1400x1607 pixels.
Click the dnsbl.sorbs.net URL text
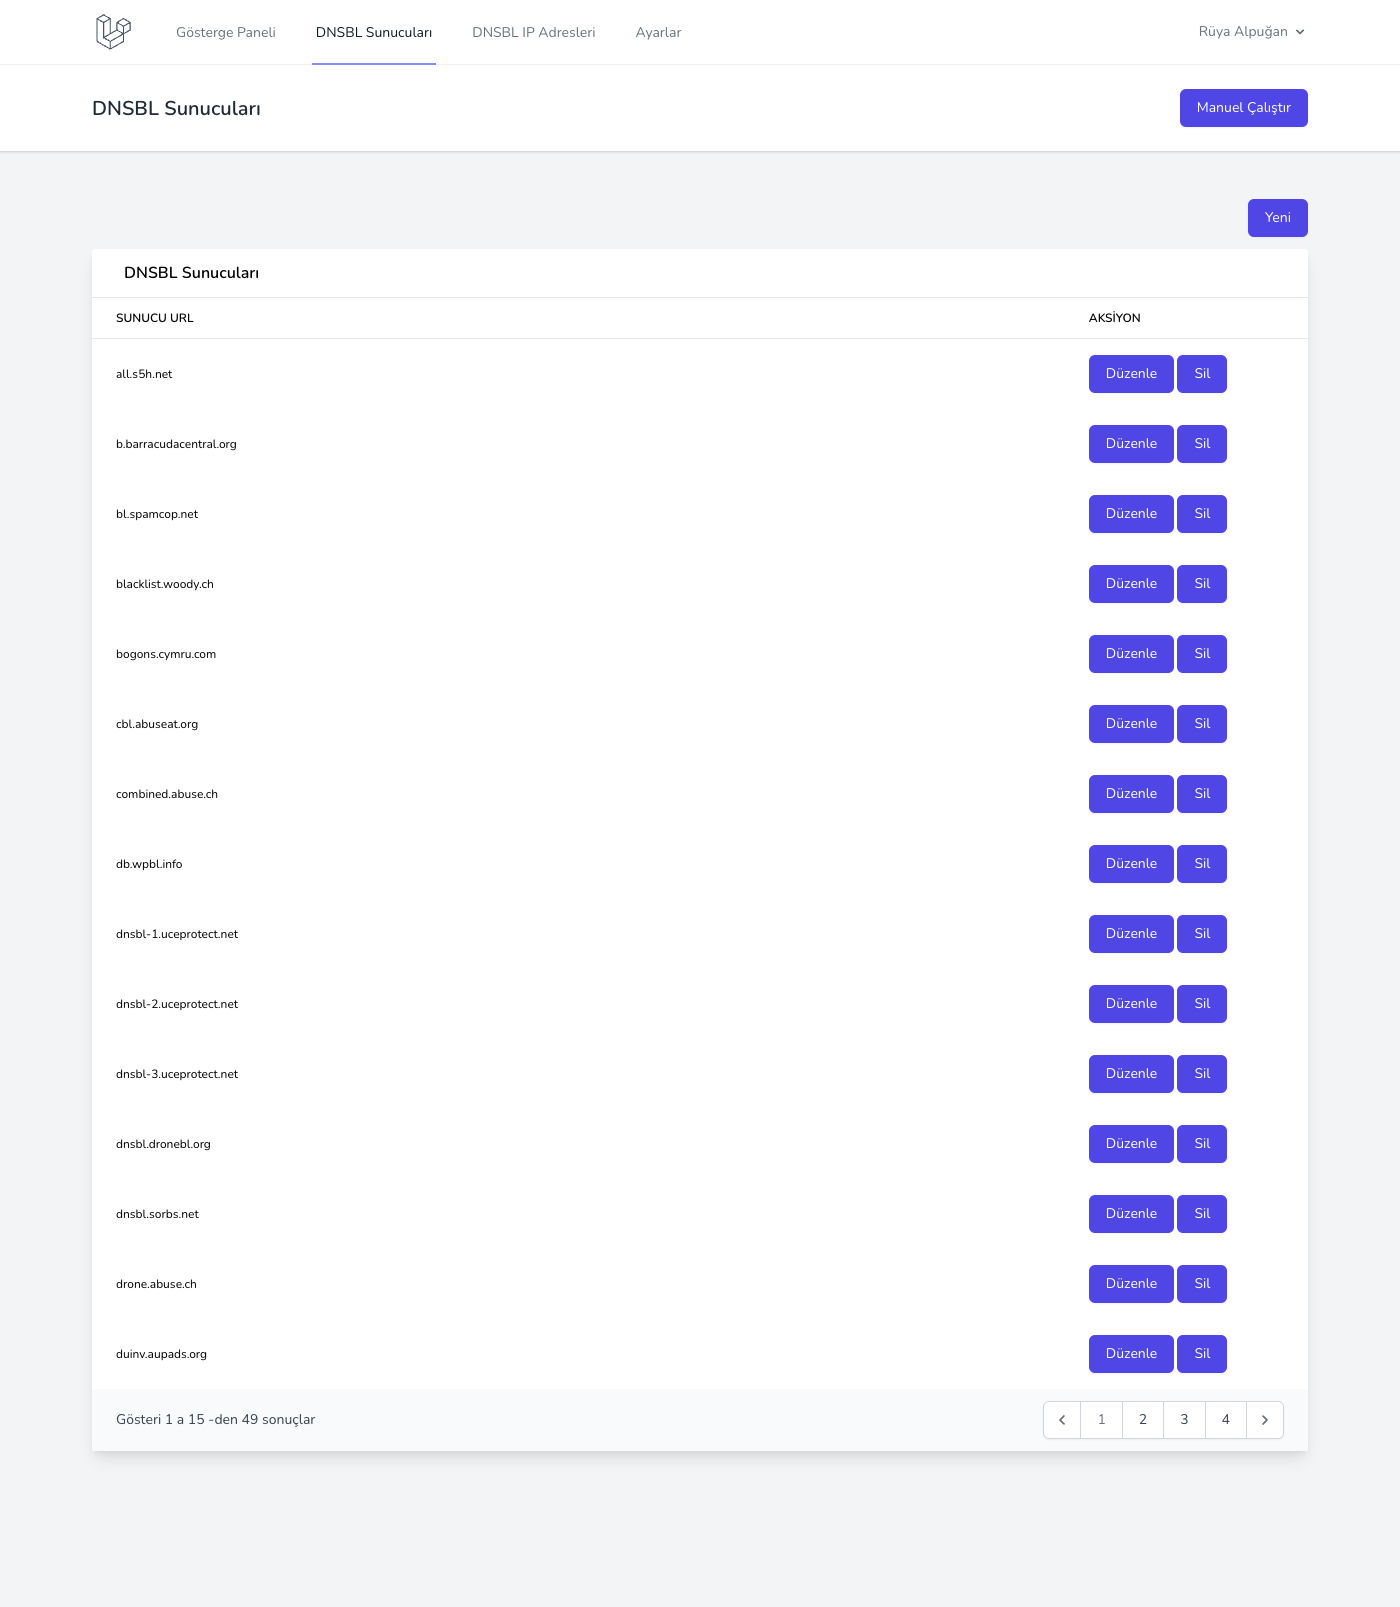[157, 1214]
